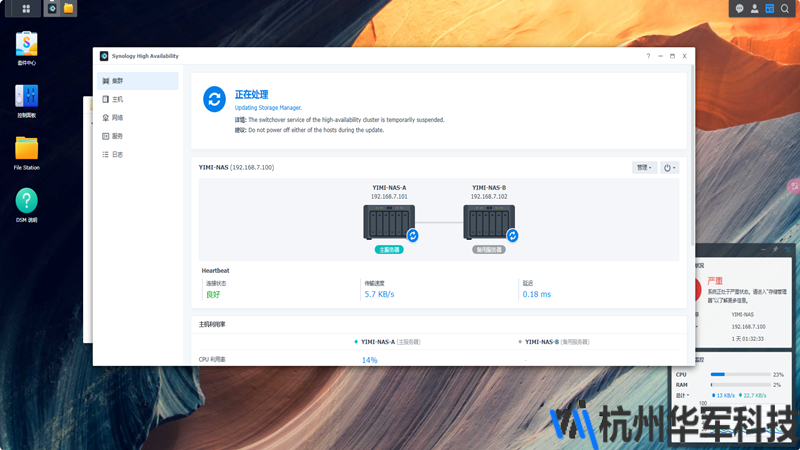800x450 pixels.
Task: View the 日志 (Log) sidebar section
Action: (117, 155)
